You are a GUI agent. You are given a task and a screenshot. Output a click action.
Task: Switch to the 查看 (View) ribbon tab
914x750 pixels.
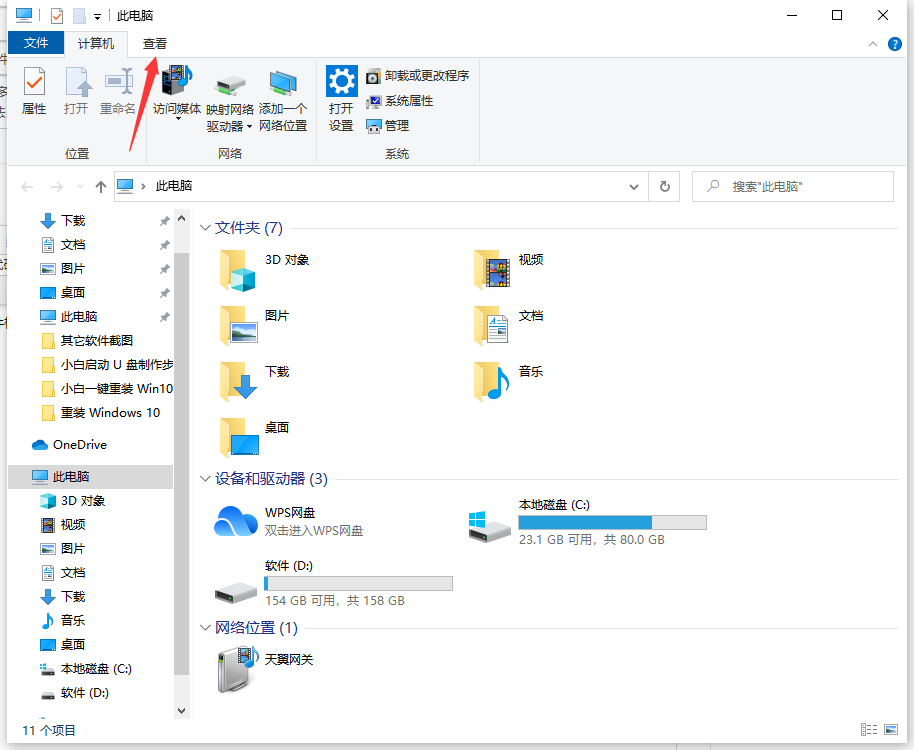pos(155,44)
